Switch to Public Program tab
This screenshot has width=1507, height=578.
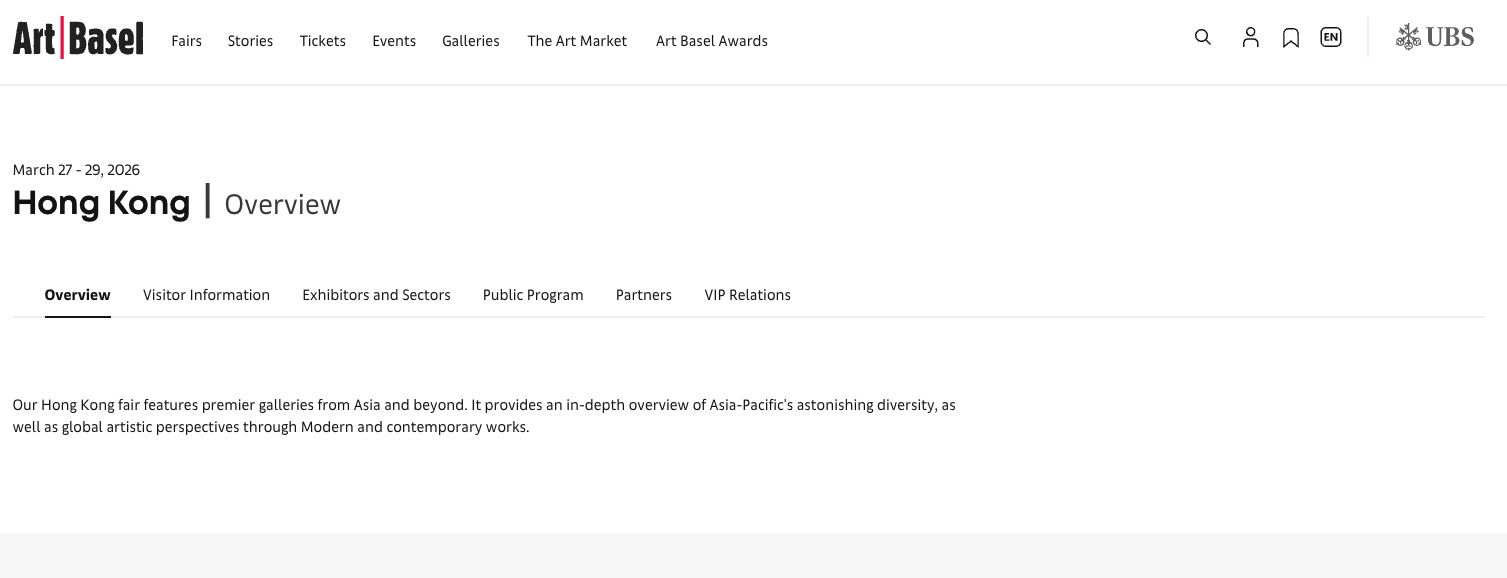[x=533, y=295]
